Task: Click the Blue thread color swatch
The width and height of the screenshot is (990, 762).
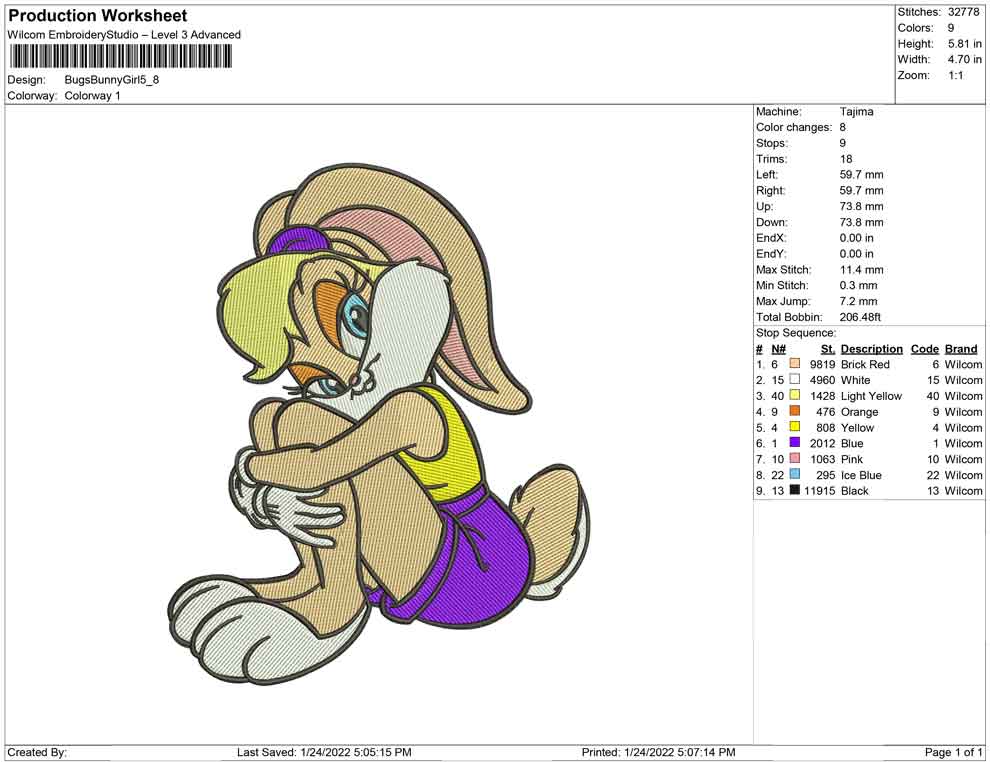Action: (795, 443)
